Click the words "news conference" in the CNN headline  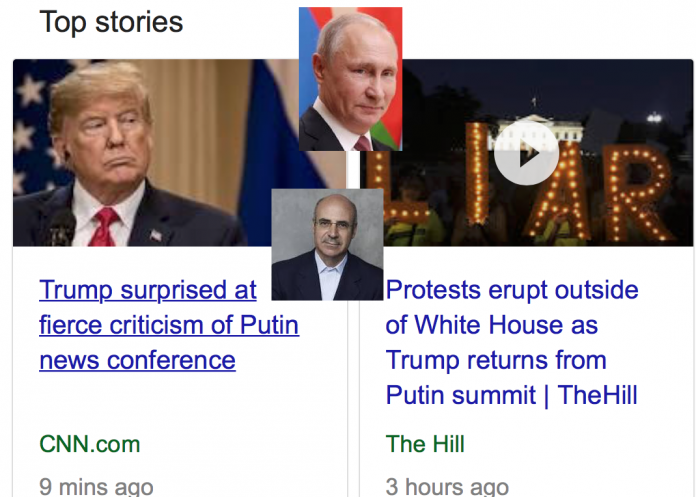click(x=137, y=360)
